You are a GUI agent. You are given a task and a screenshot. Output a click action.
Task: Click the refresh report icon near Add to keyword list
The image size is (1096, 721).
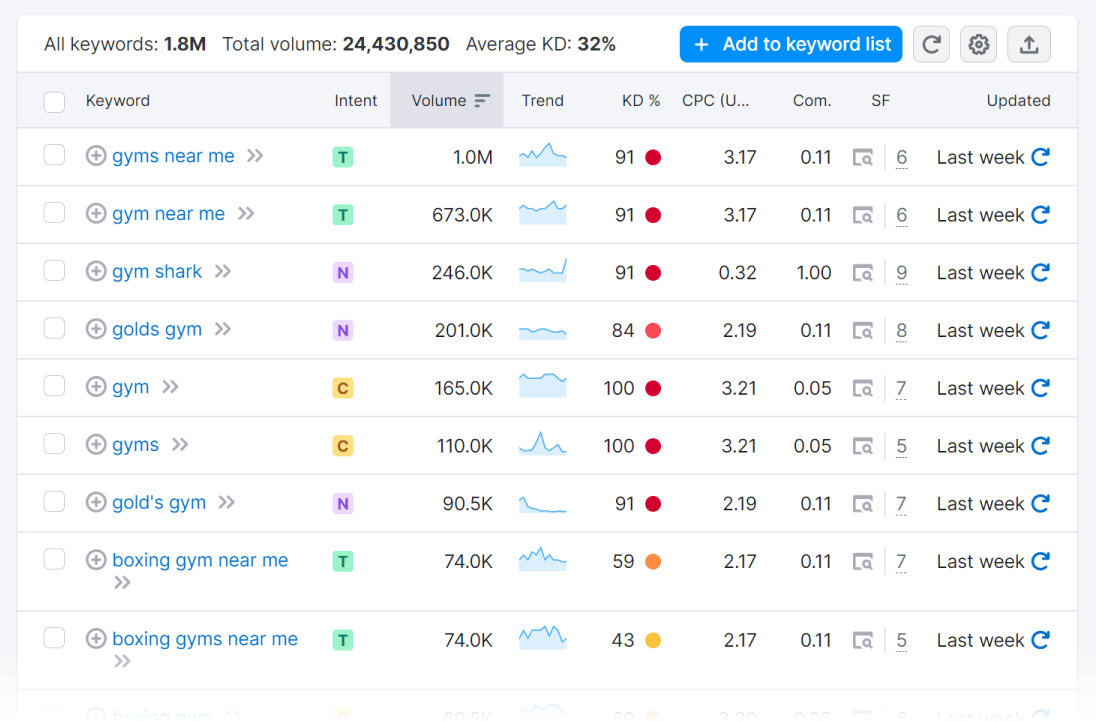click(931, 44)
